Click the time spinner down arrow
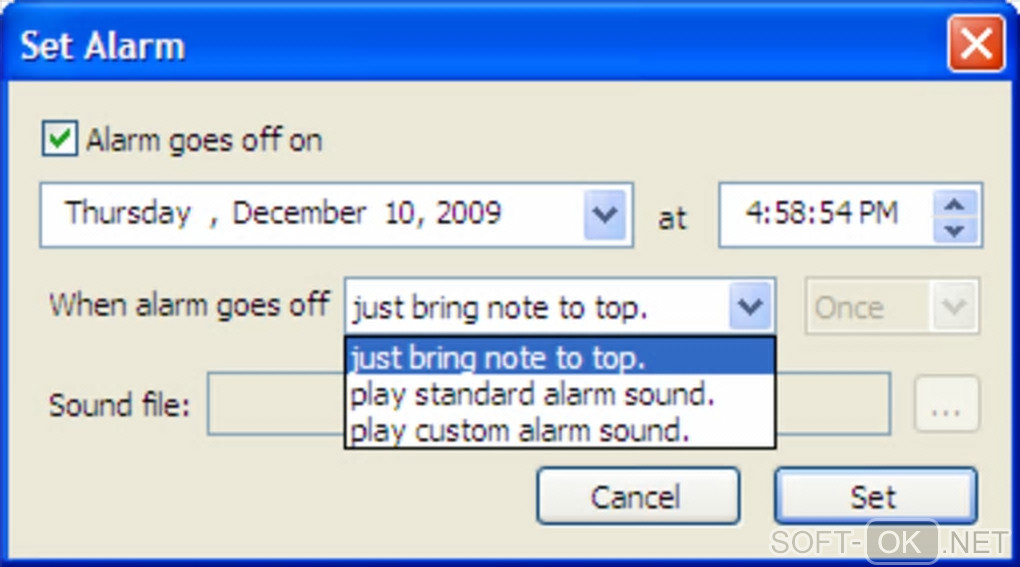 [955, 230]
